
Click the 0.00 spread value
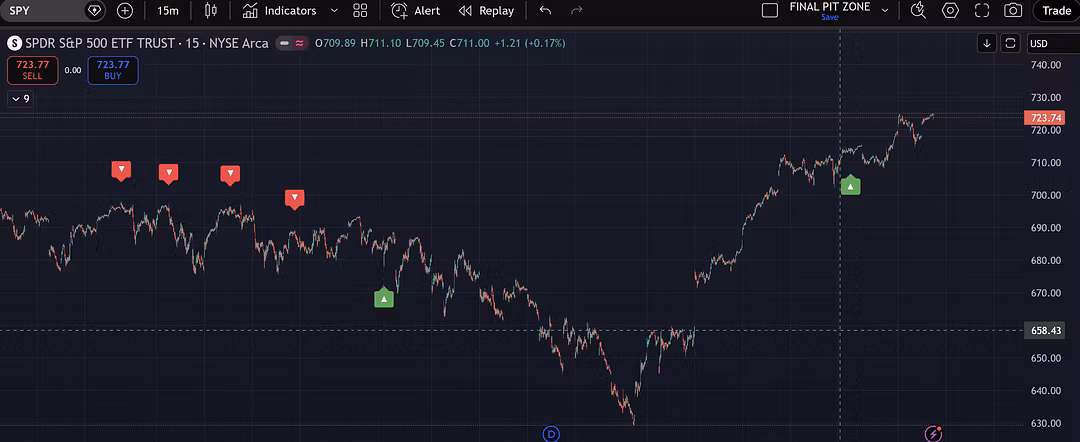coord(73,70)
